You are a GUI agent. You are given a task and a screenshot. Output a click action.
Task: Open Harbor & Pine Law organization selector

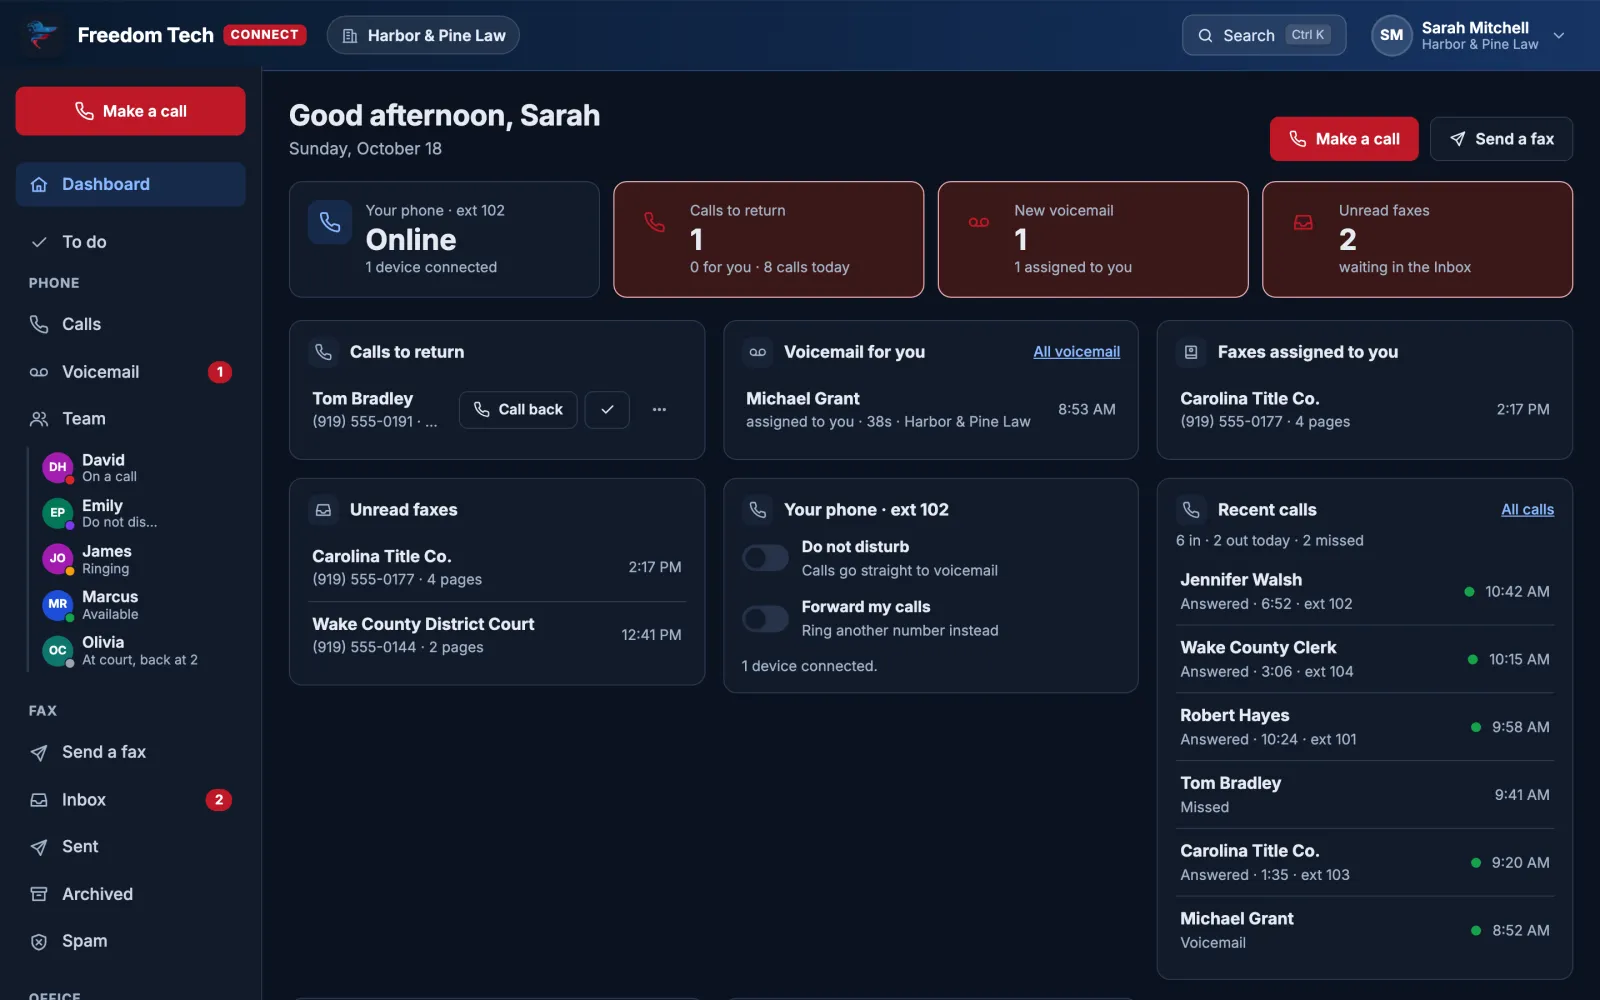[x=423, y=35]
